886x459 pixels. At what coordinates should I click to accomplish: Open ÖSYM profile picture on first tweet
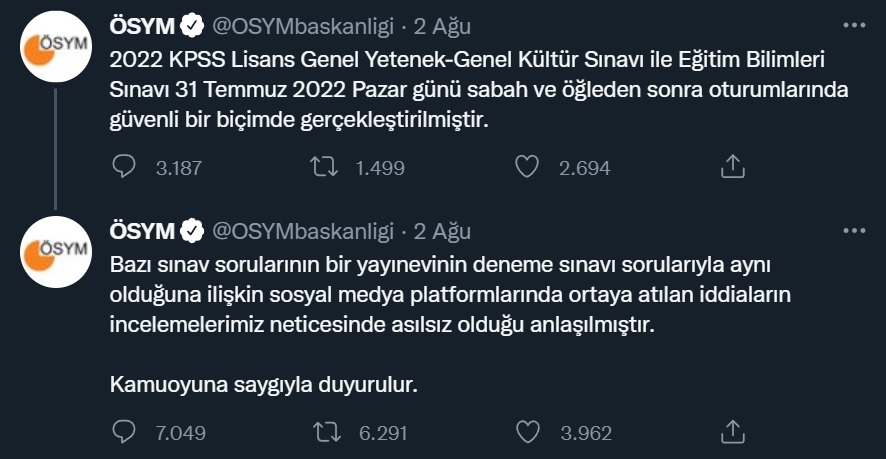point(55,47)
